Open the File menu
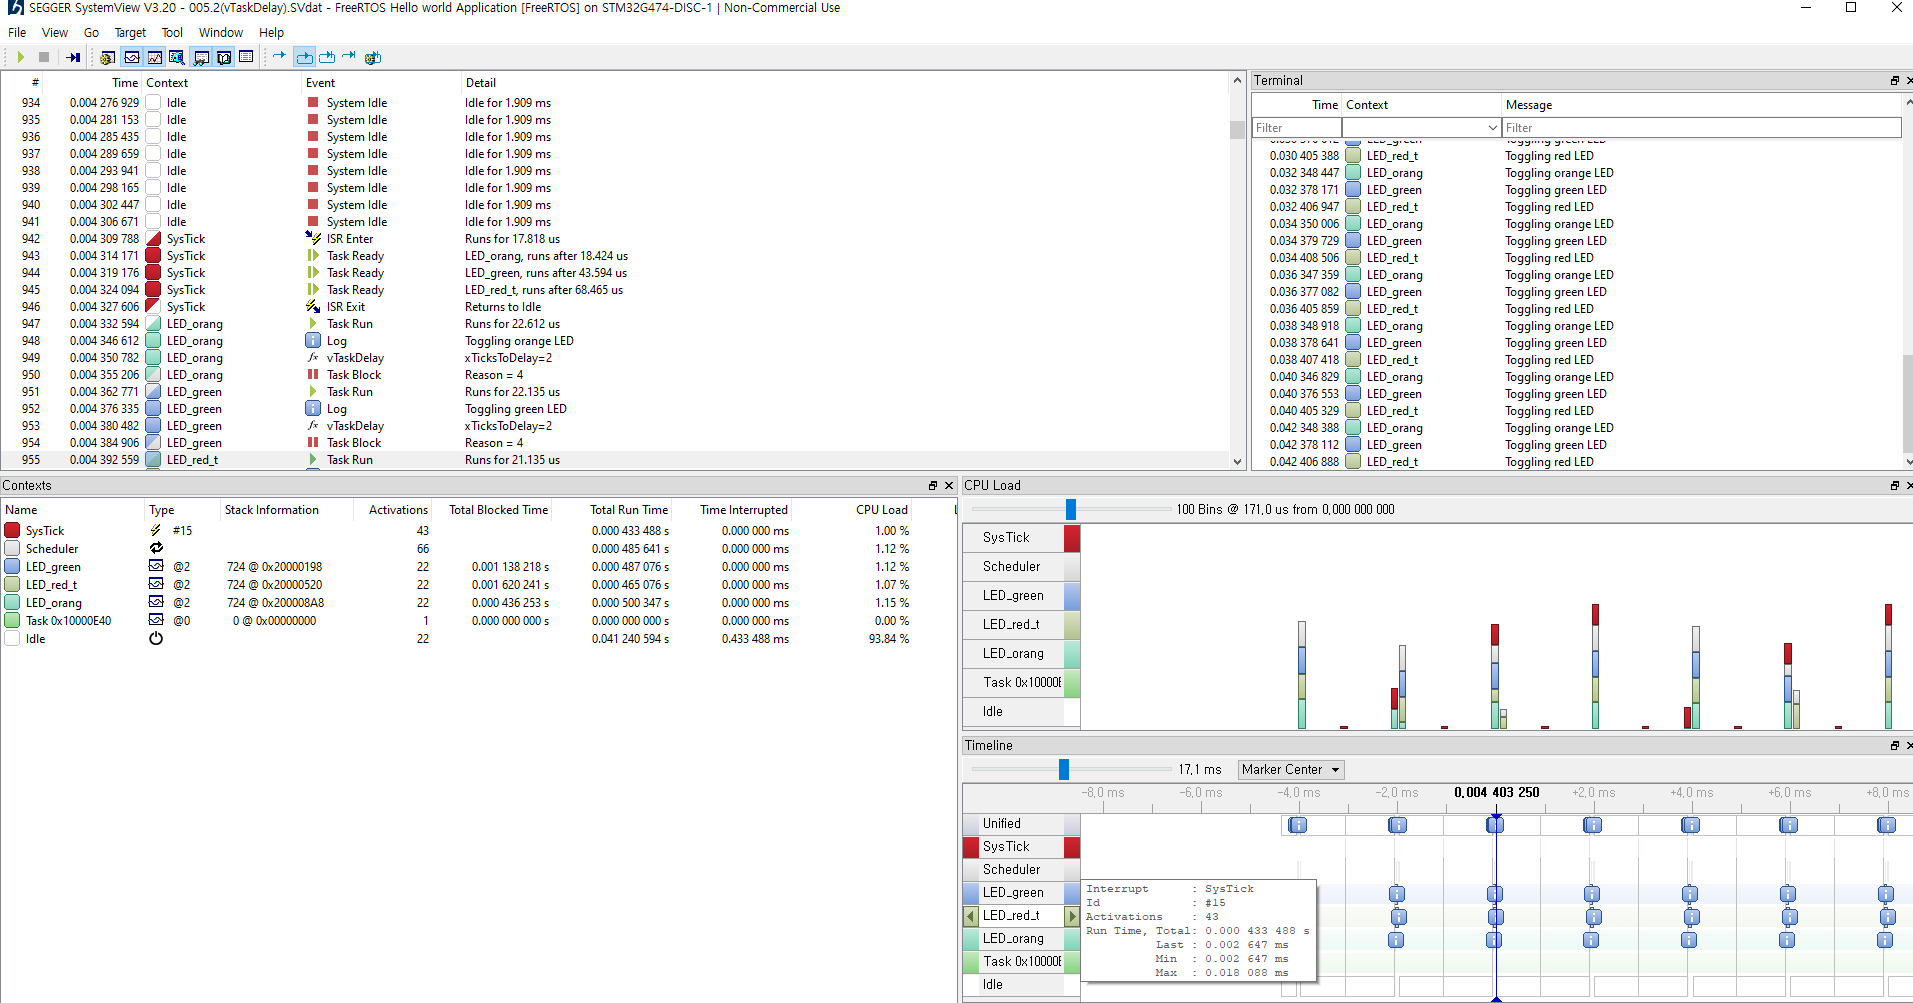Viewport: 1913px width, 1003px height. 17,33
